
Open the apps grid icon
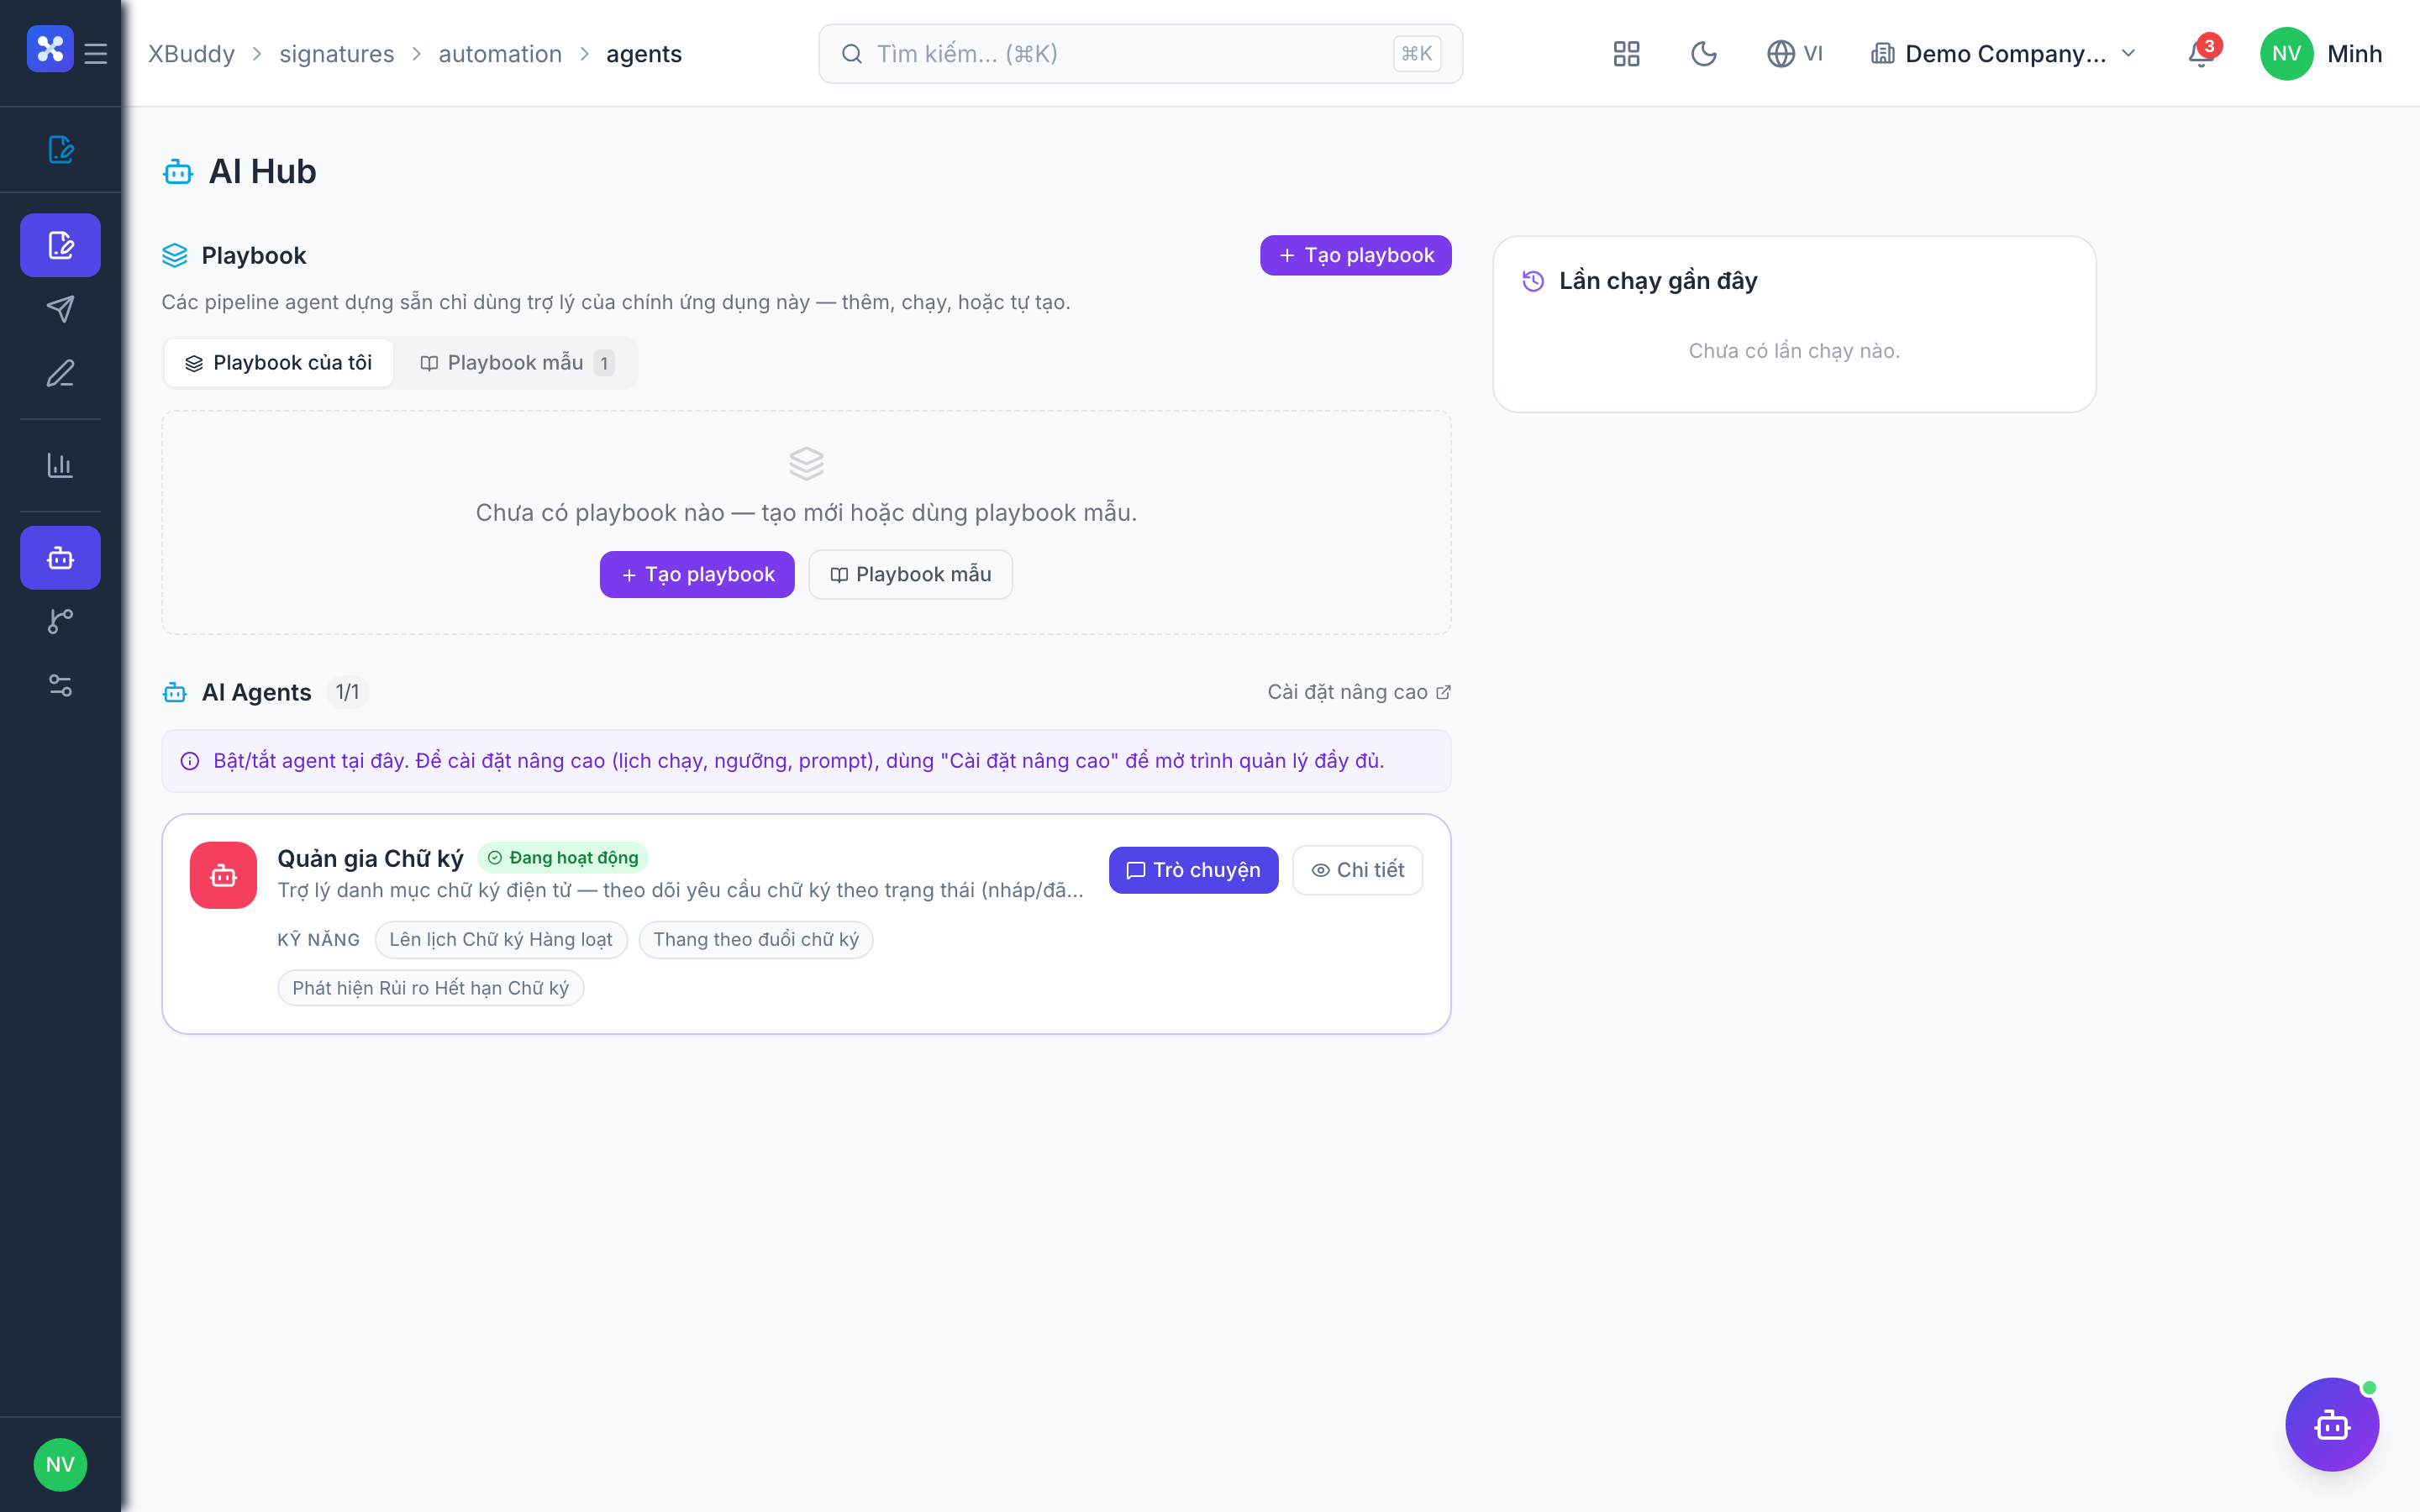[1626, 54]
